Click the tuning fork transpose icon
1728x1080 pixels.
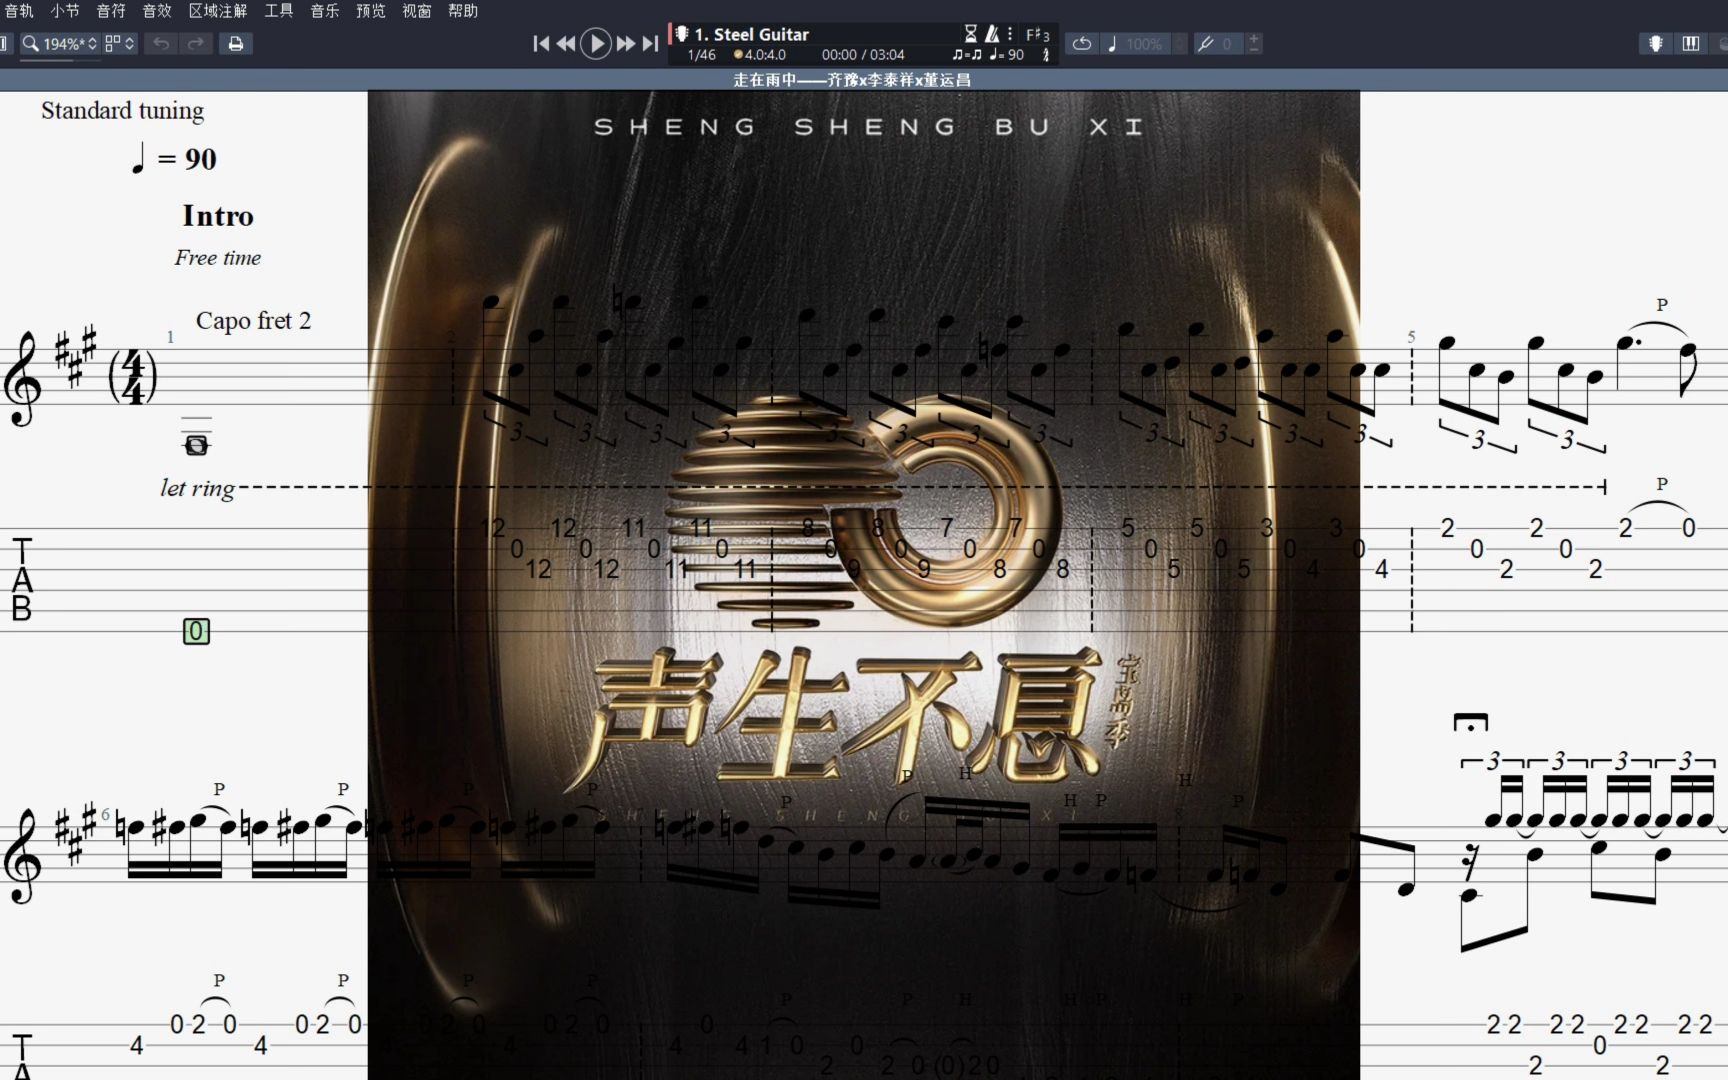[1205, 44]
